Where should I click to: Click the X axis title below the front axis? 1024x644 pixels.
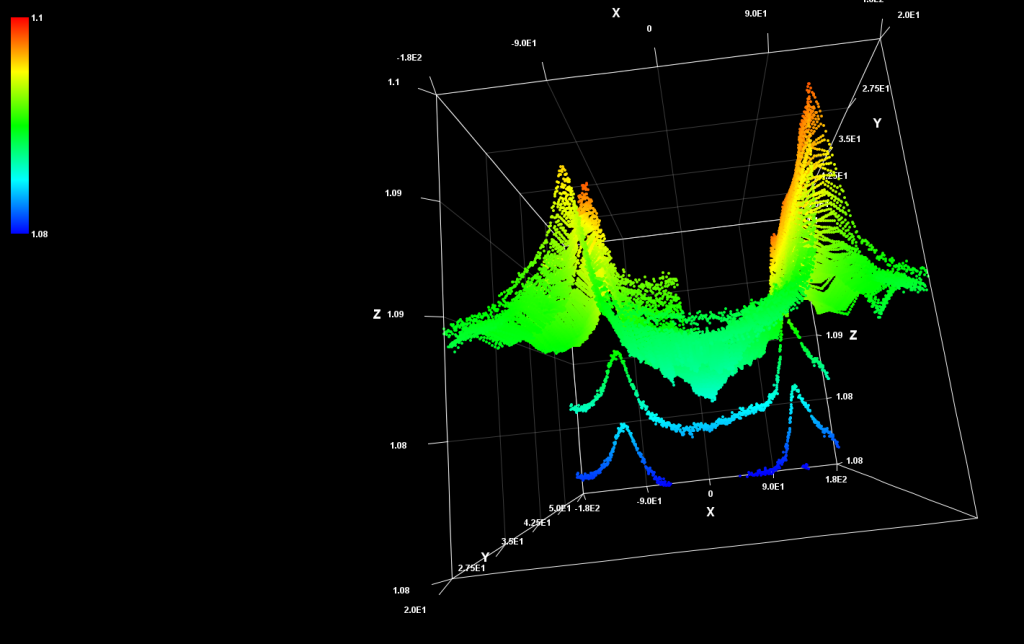[x=711, y=512]
